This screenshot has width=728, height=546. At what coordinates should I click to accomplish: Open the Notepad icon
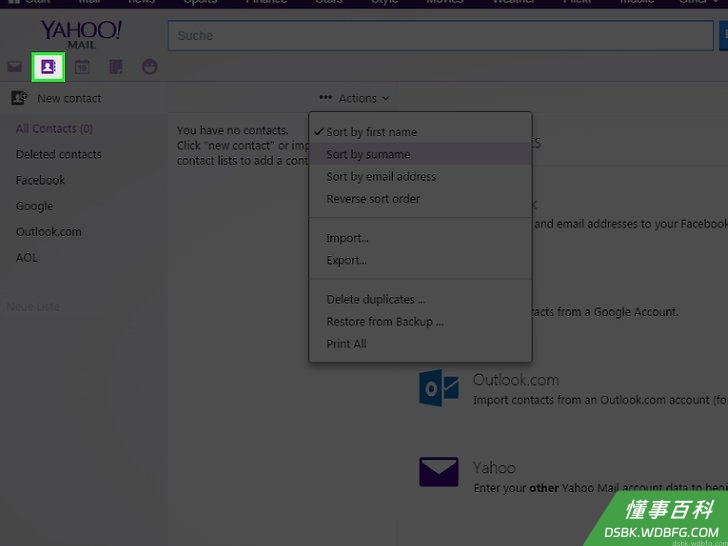click(116, 67)
